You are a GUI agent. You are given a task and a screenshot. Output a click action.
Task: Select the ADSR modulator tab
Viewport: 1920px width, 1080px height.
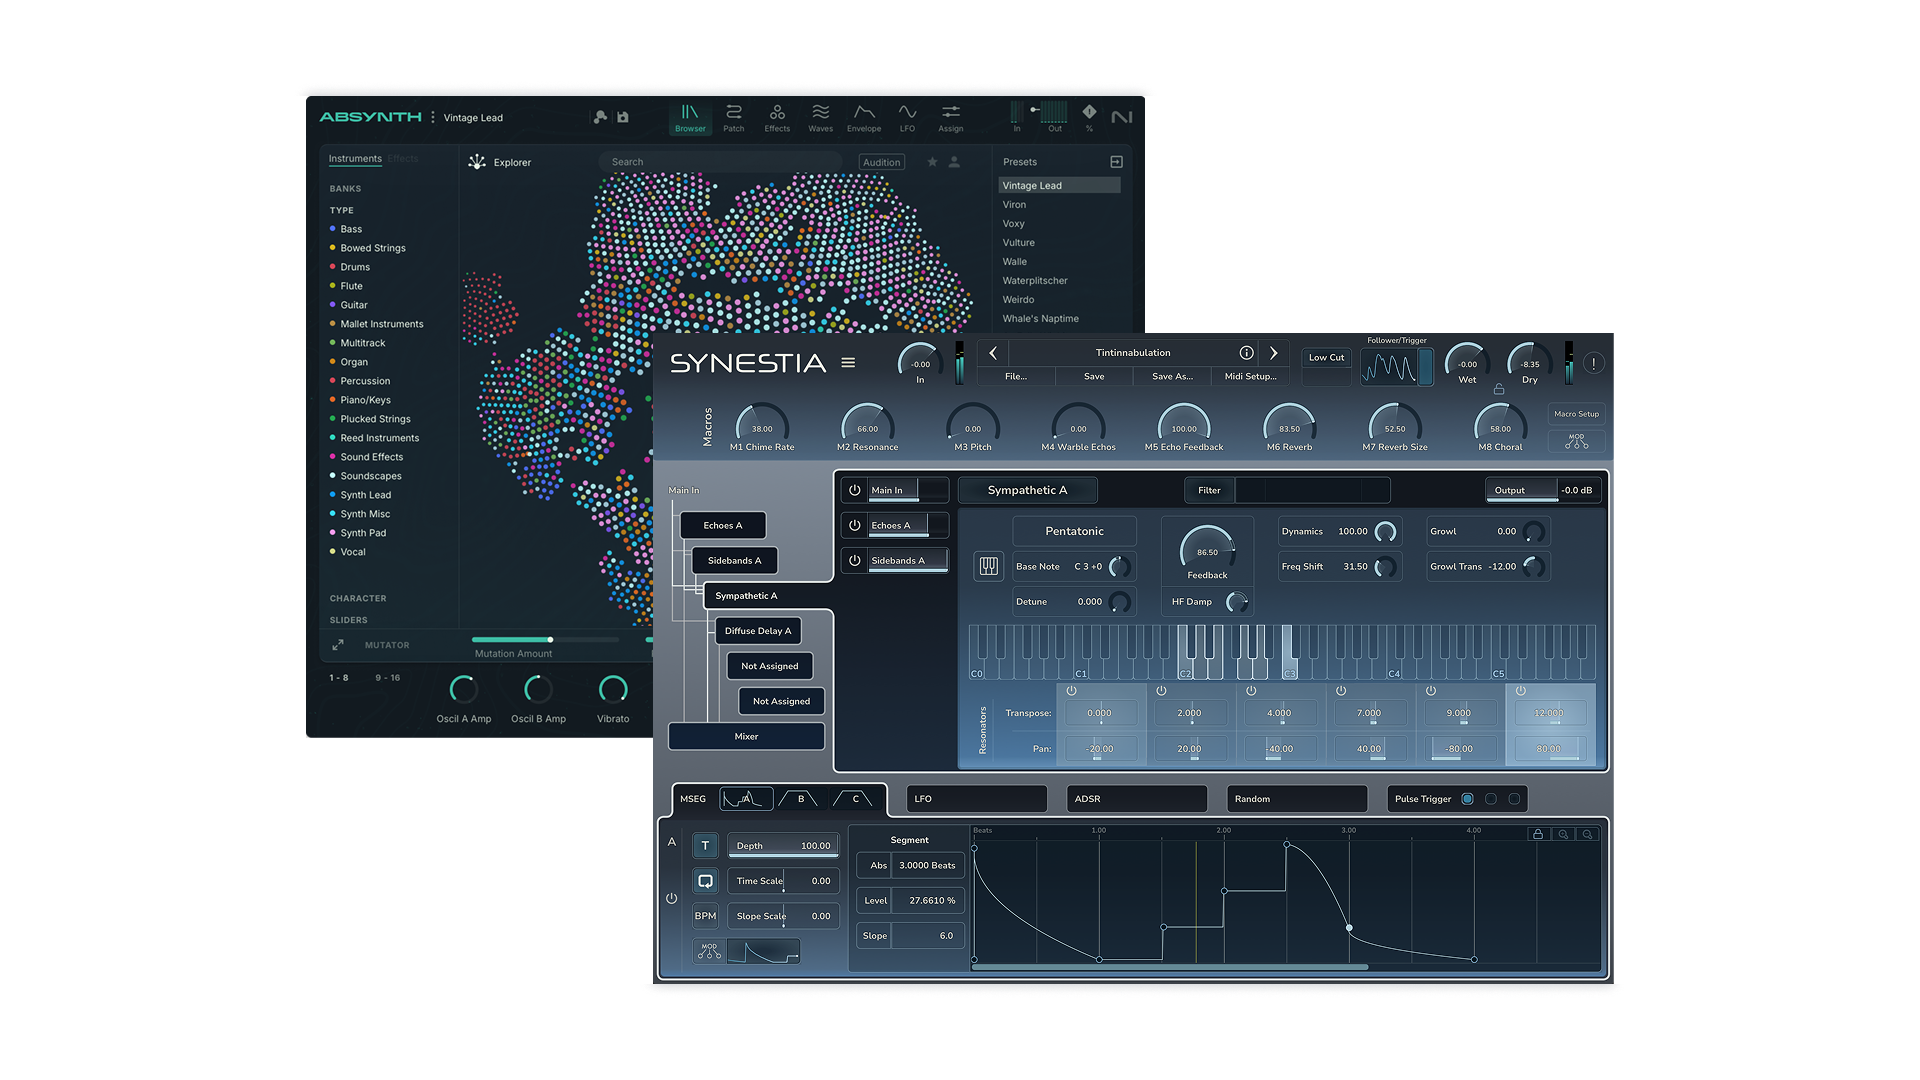pyautogui.click(x=1136, y=798)
